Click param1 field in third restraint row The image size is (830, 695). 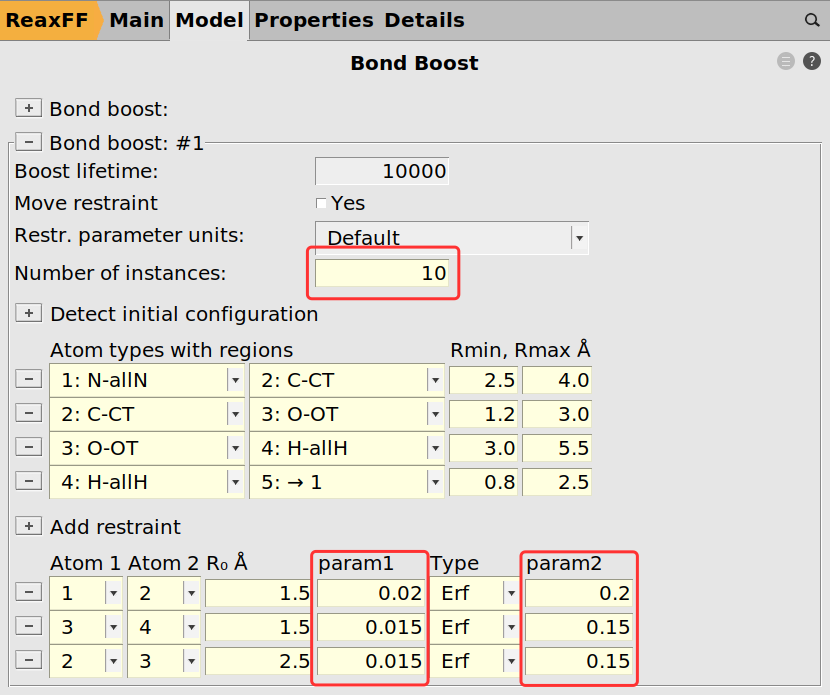371,661
